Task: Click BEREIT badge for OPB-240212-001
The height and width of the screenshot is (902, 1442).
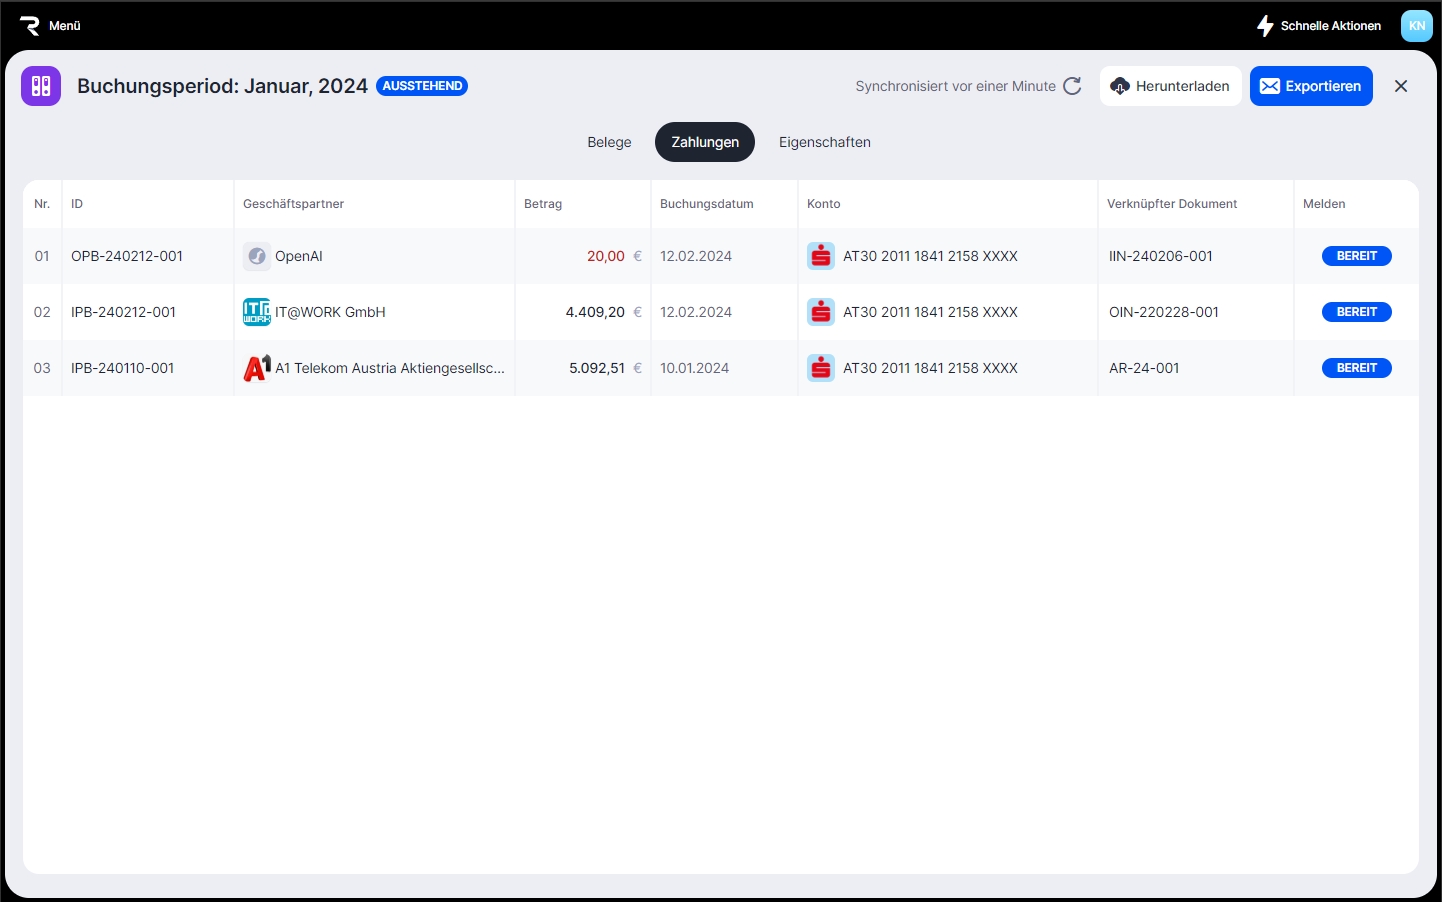Action: coord(1356,256)
